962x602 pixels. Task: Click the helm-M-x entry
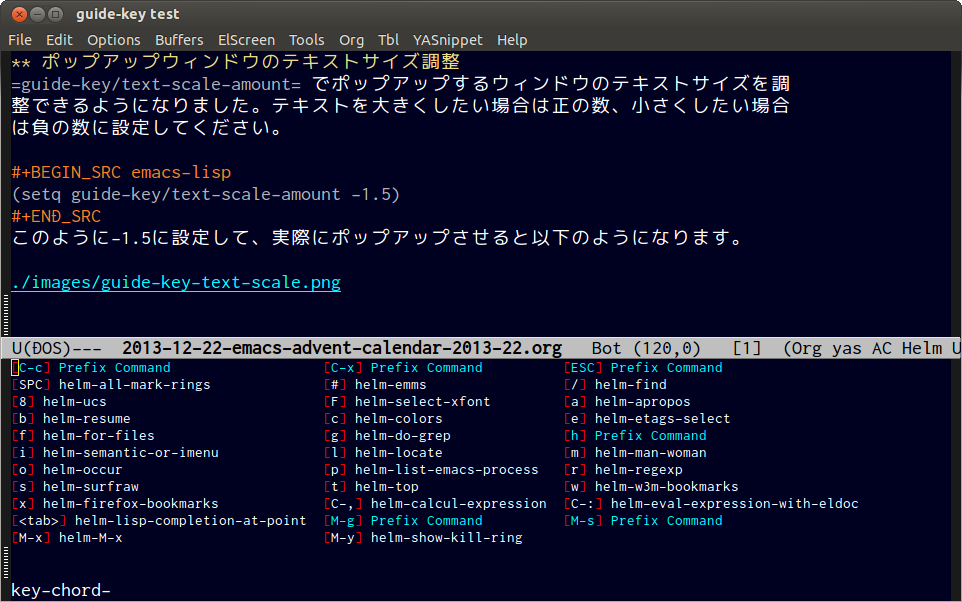pyautogui.click(x=67, y=538)
